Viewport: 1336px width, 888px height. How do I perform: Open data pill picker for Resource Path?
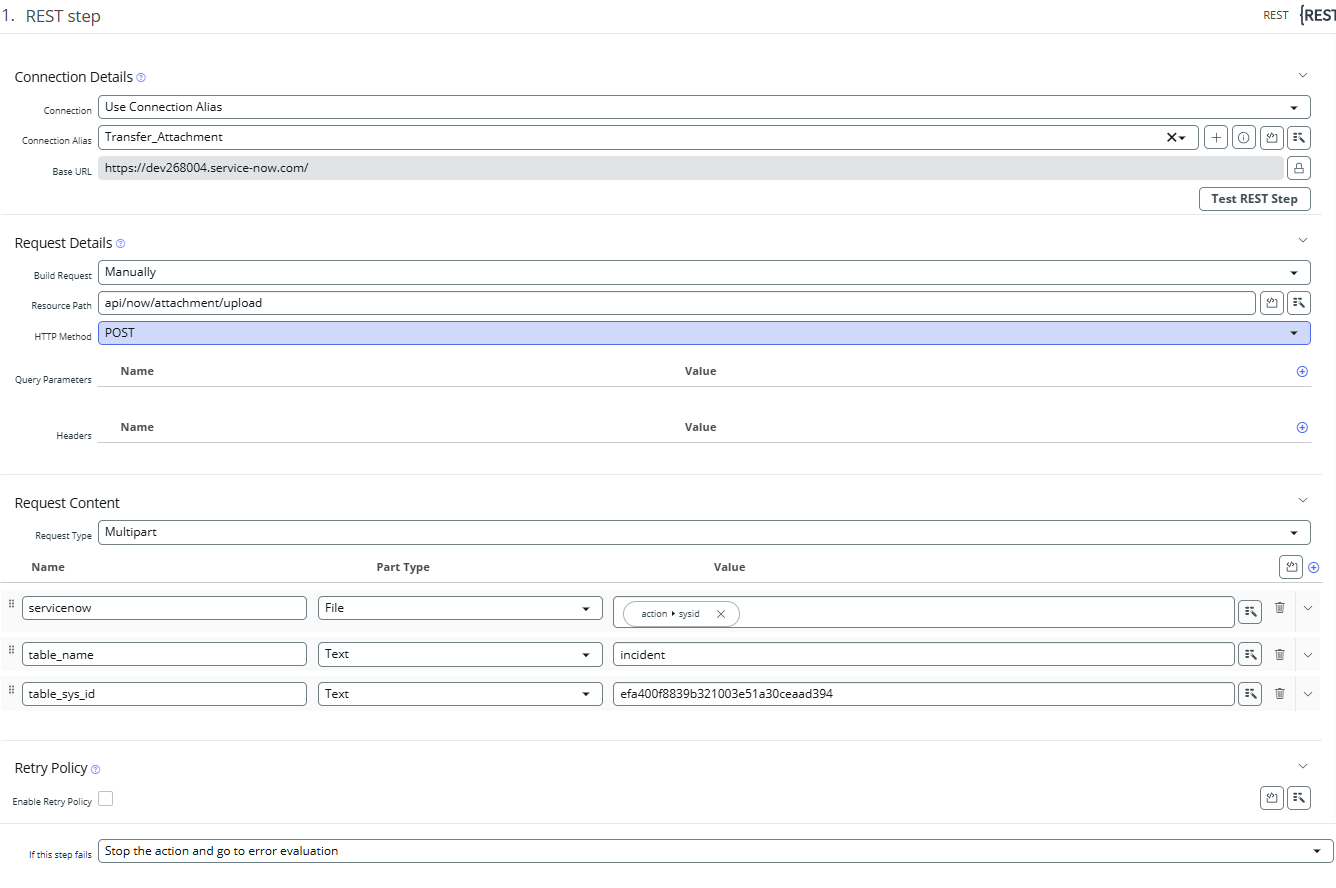[1298, 303]
